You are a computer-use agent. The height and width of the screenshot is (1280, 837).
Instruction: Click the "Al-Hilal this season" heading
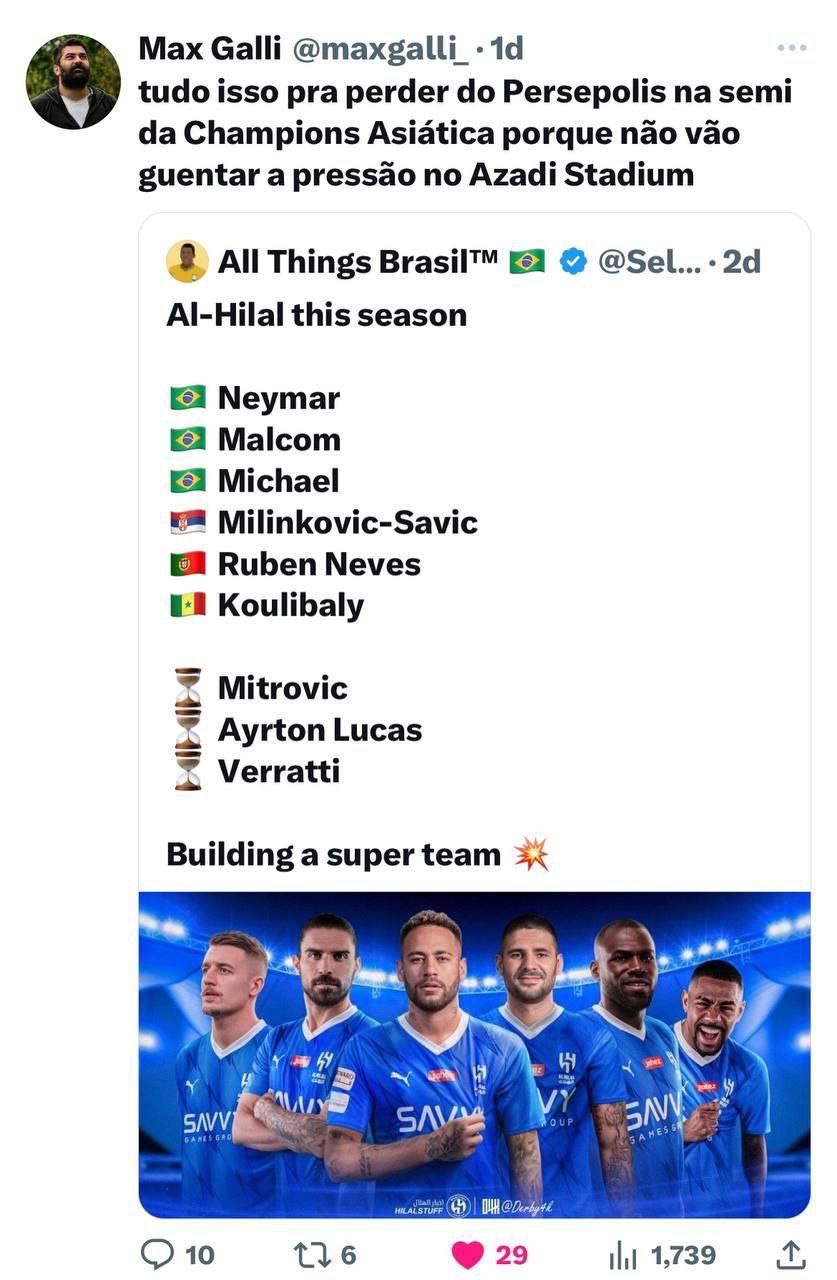coord(317,315)
